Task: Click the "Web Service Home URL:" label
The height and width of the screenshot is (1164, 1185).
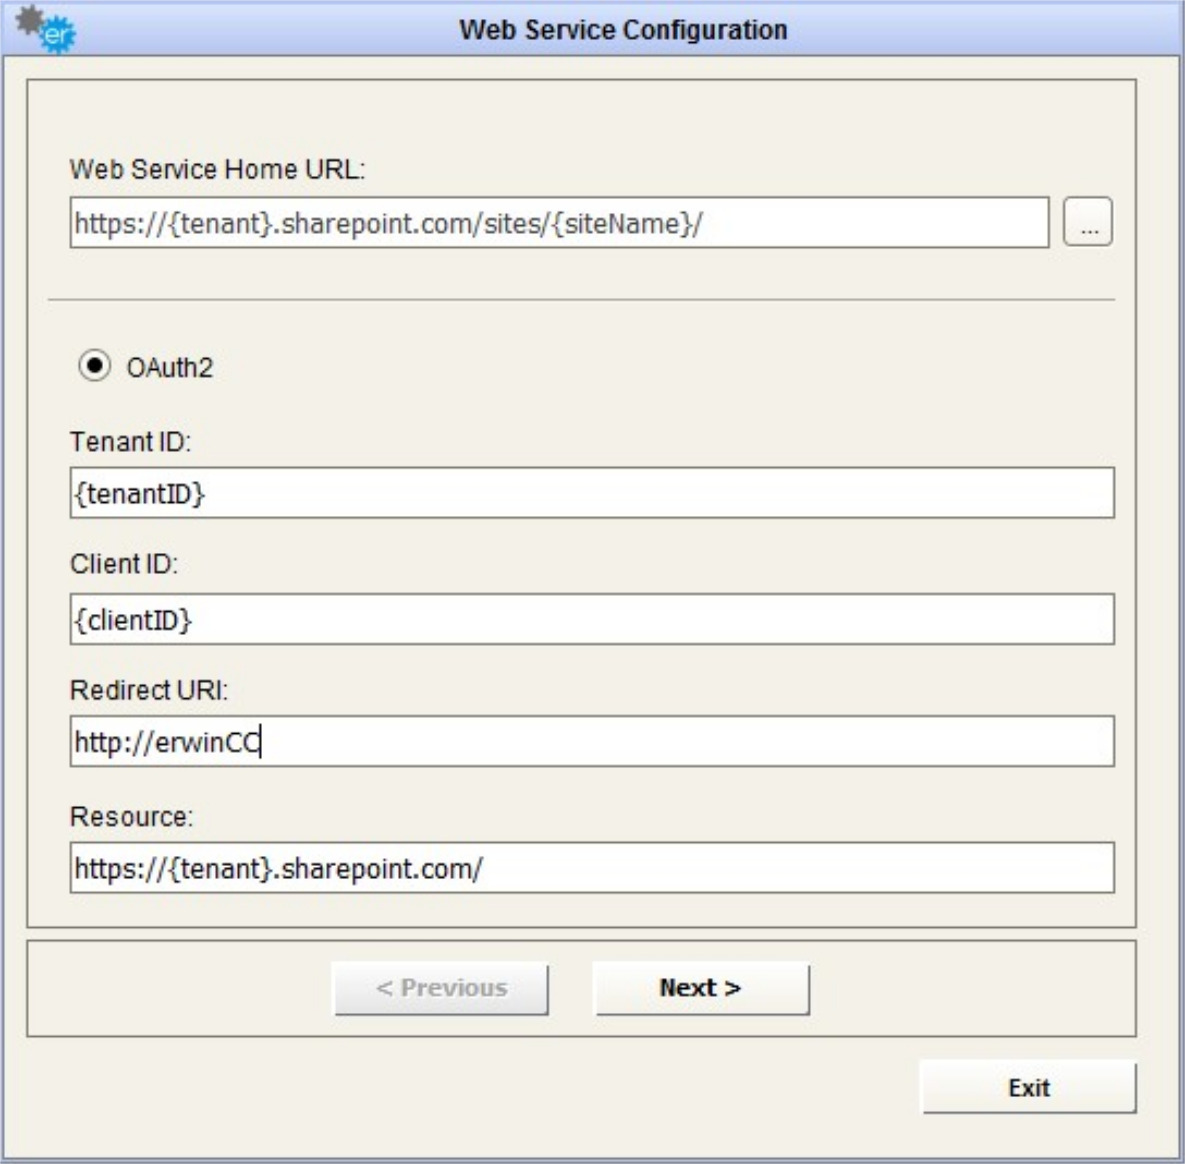Action: pyautogui.click(x=217, y=169)
